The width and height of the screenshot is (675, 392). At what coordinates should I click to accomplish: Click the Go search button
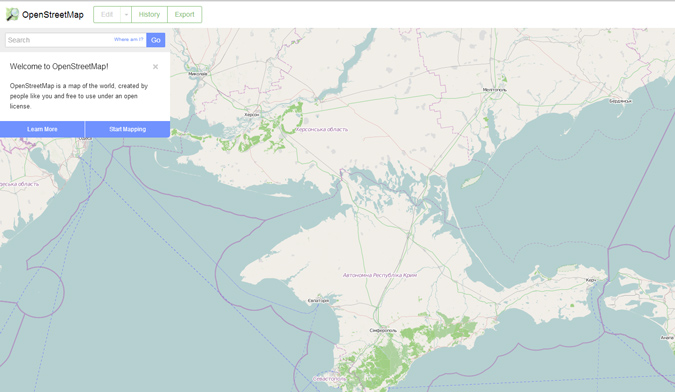click(x=156, y=40)
